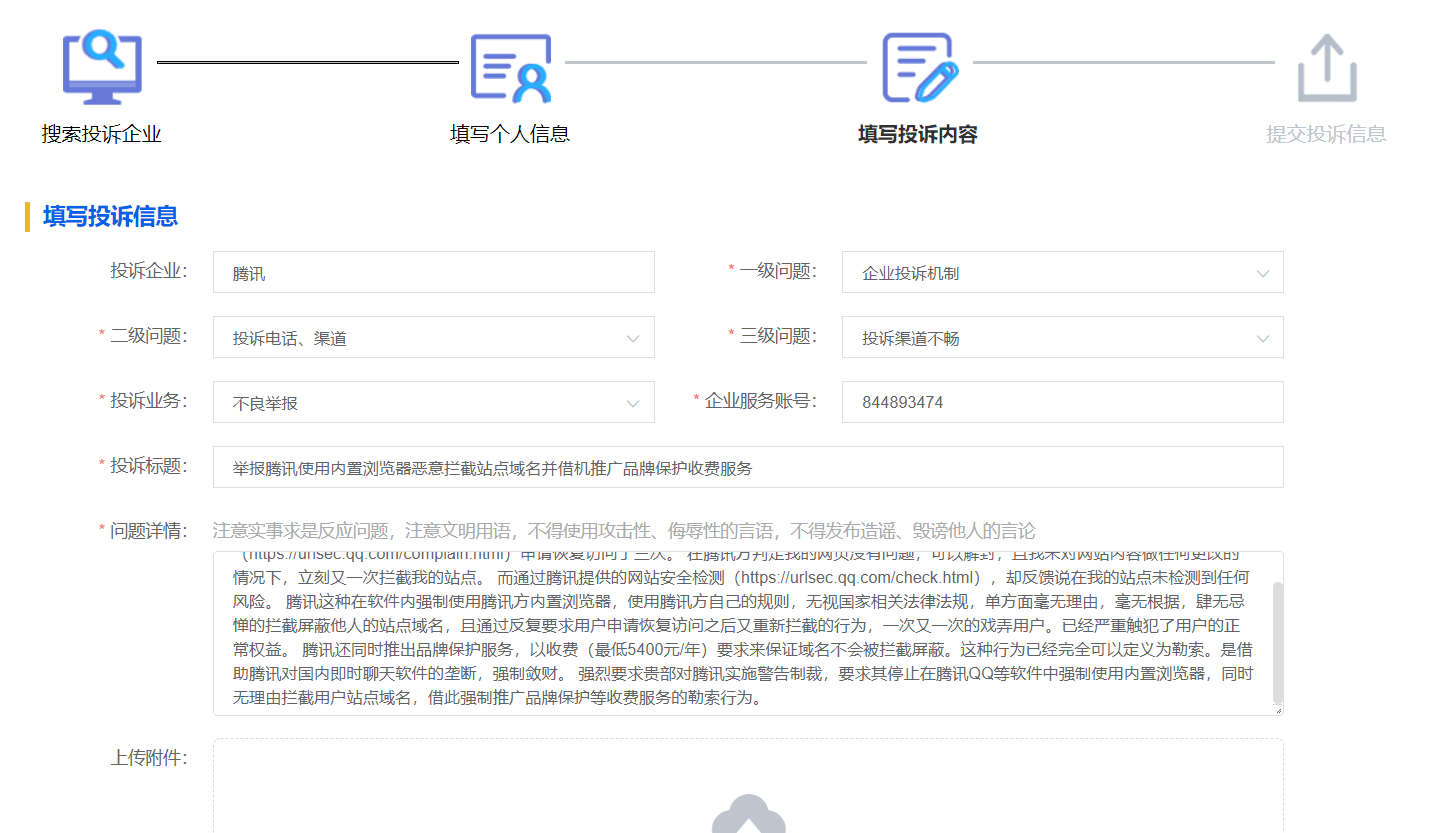Click the search complaint company monitor icon
The width and height of the screenshot is (1440, 833).
coord(102,67)
